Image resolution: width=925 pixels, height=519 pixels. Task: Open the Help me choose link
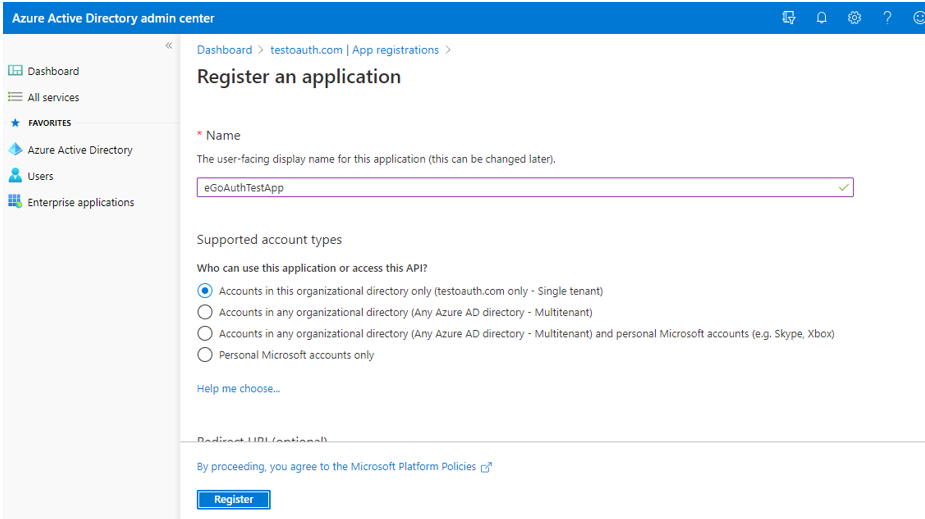point(238,389)
